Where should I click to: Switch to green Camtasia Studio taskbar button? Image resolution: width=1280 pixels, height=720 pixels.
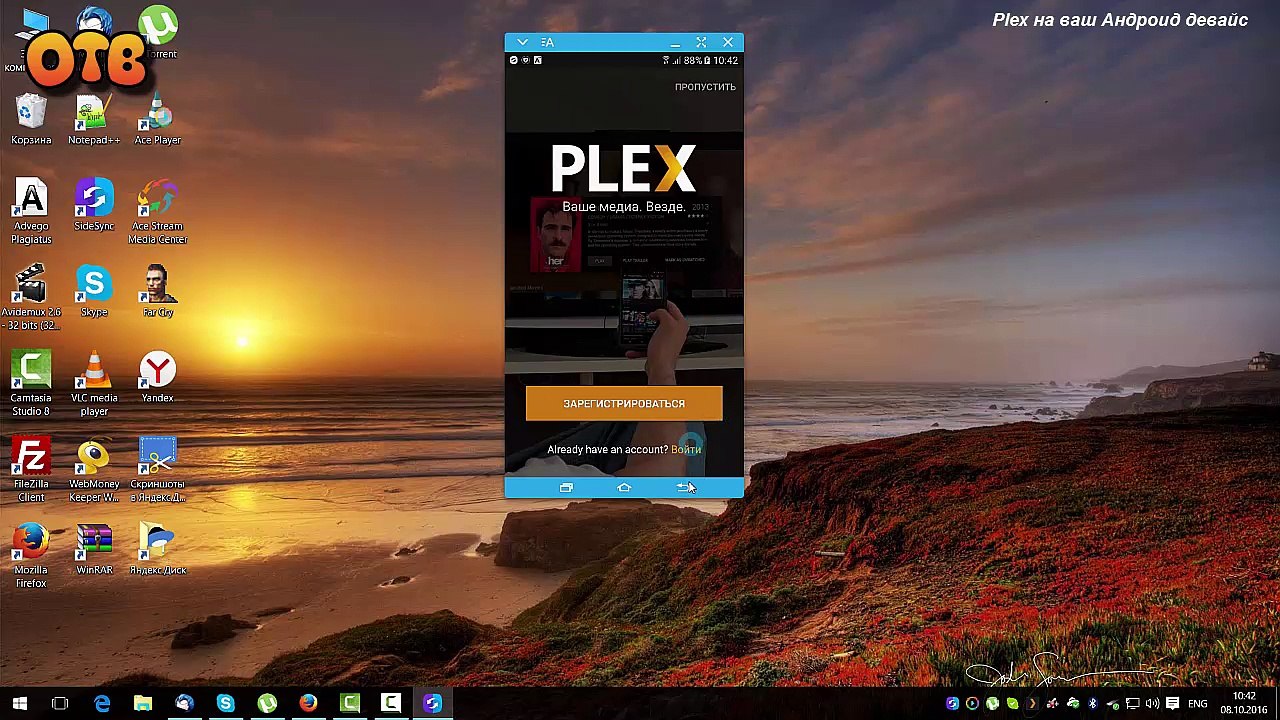(x=349, y=704)
